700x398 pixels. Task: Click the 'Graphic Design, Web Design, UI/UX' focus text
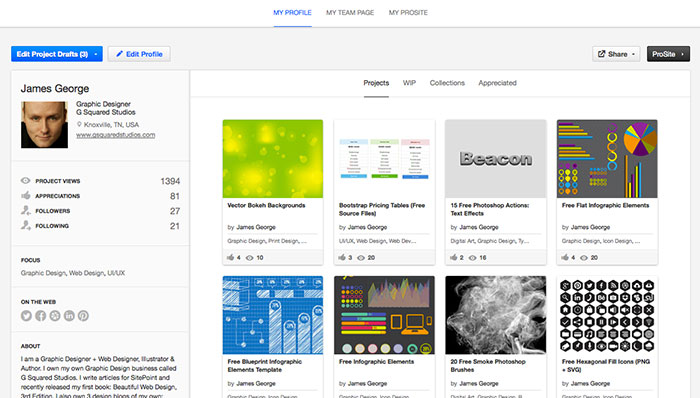73,273
